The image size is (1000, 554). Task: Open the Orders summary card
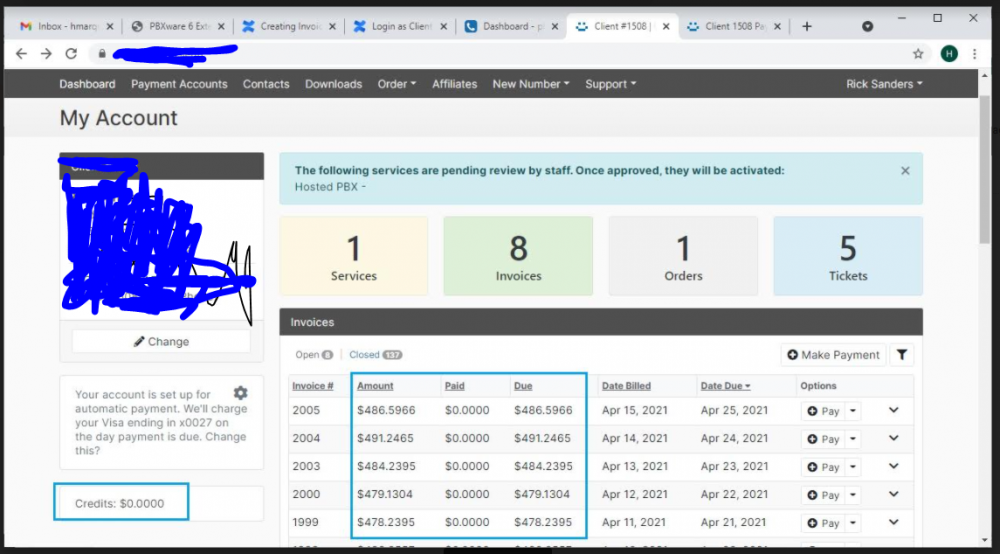point(683,256)
